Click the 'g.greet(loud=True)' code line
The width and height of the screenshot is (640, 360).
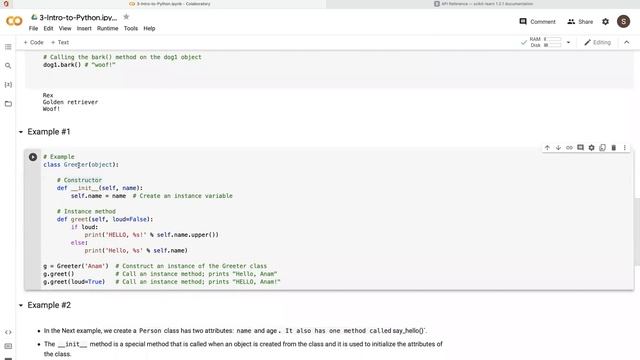(74, 282)
